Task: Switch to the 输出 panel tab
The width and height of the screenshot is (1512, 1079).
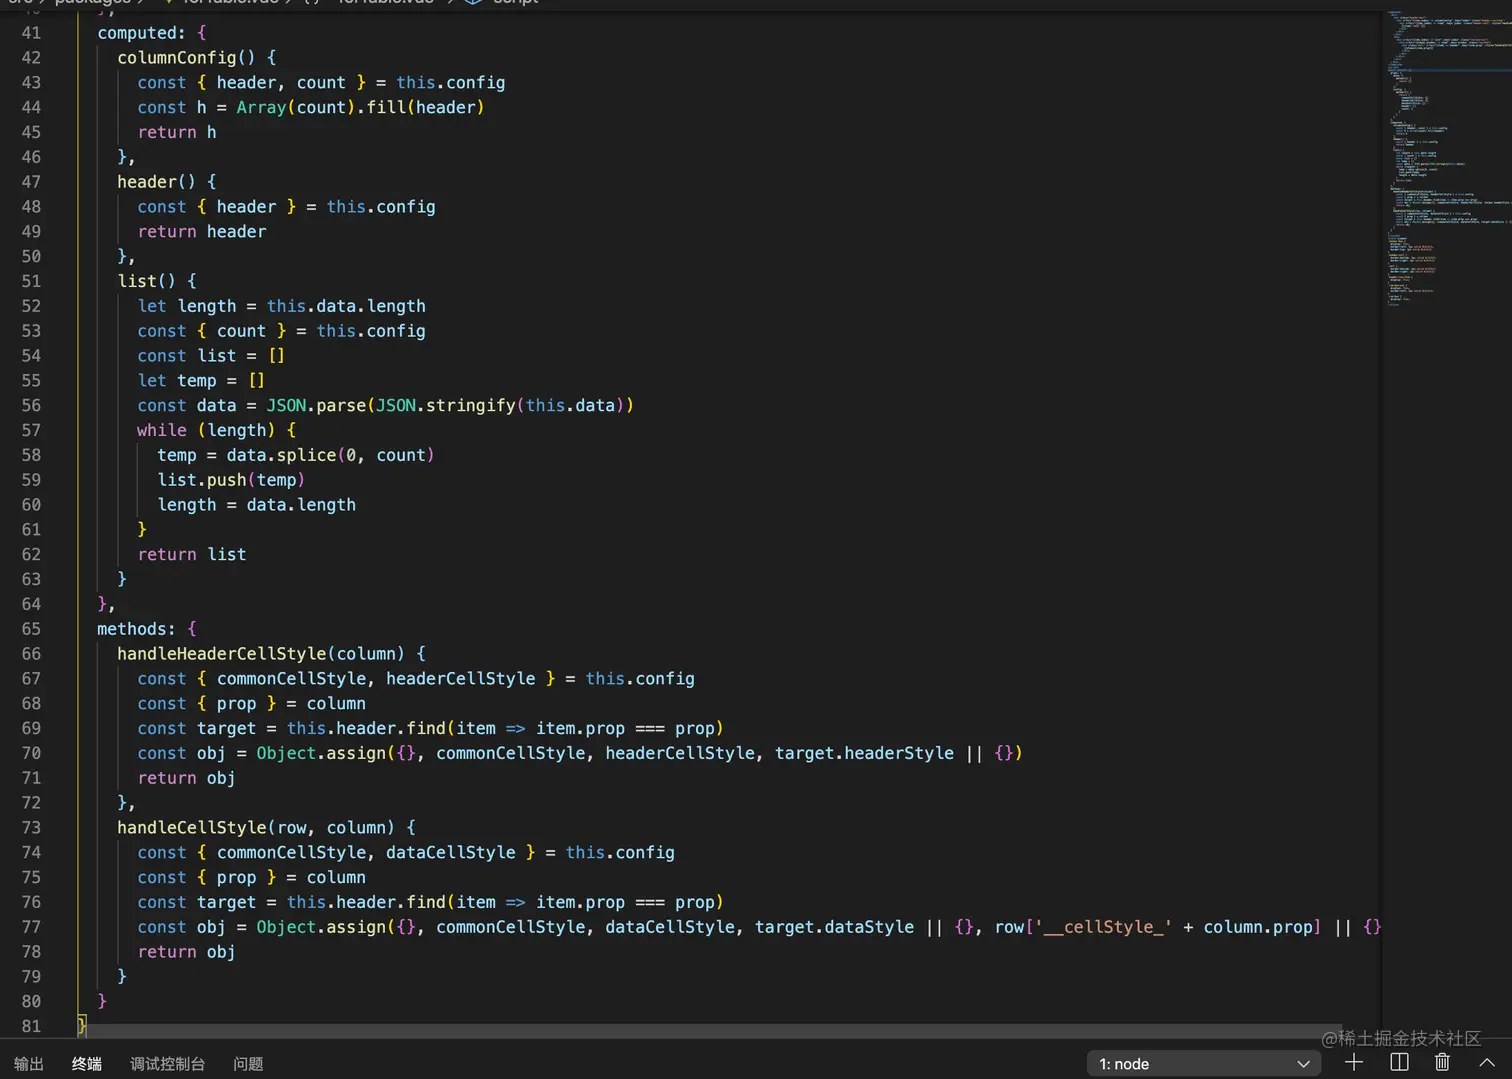Action: click(29, 1064)
